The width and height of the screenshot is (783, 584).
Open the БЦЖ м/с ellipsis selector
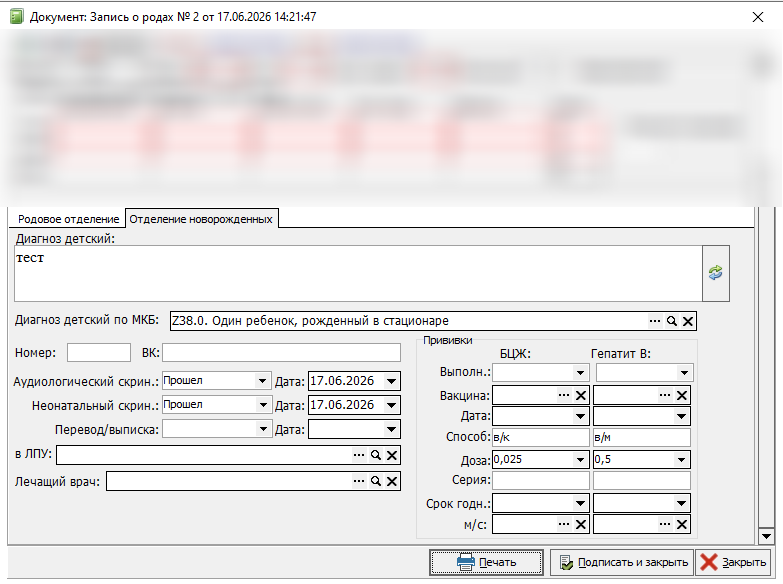(x=564, y=524)
